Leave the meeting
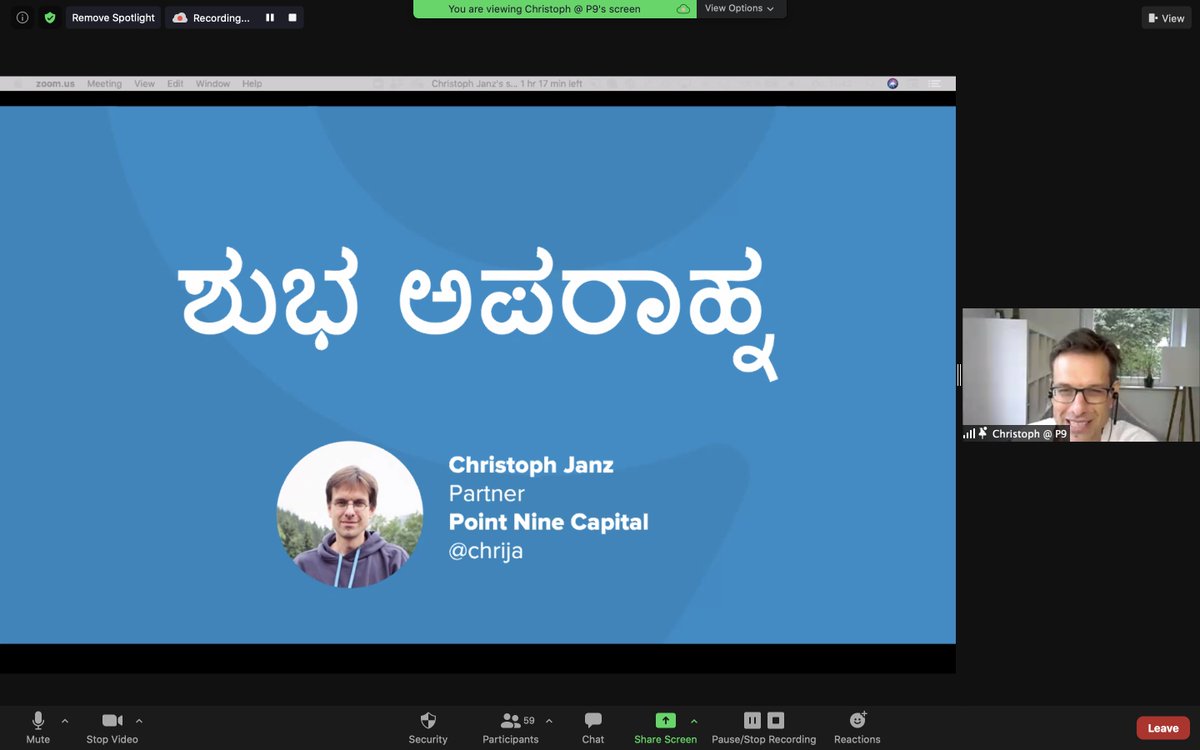 pyautogui.click(x=1163, y=728)
